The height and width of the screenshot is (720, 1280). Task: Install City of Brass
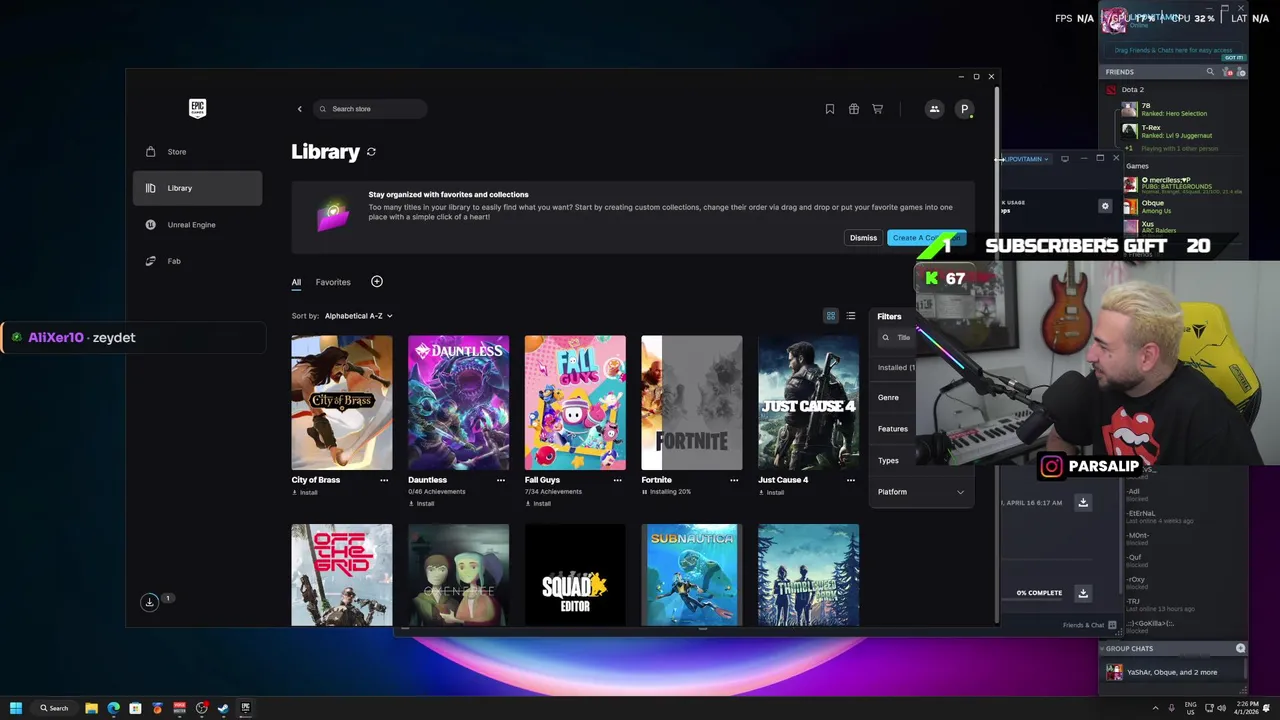(305, 492)
